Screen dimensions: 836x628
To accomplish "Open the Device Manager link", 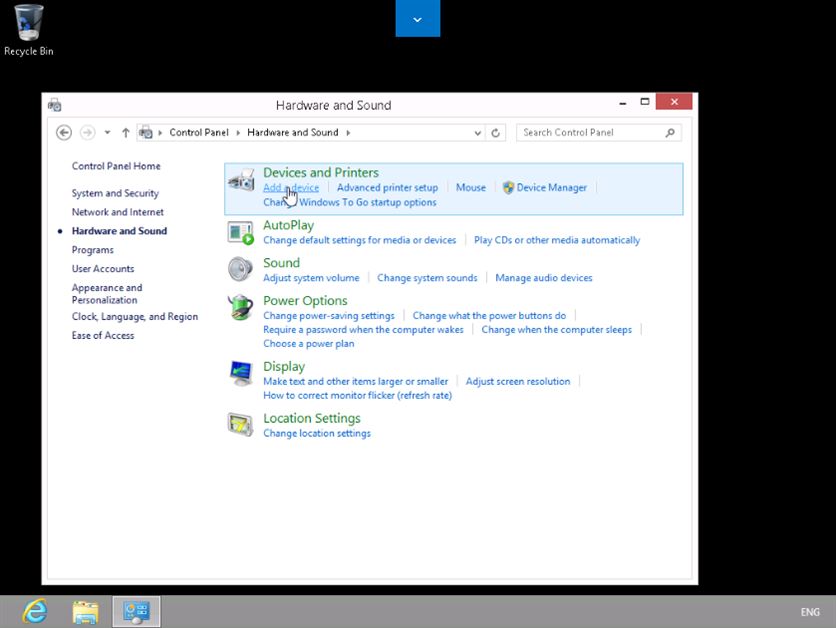I will [x=551, y=187].
